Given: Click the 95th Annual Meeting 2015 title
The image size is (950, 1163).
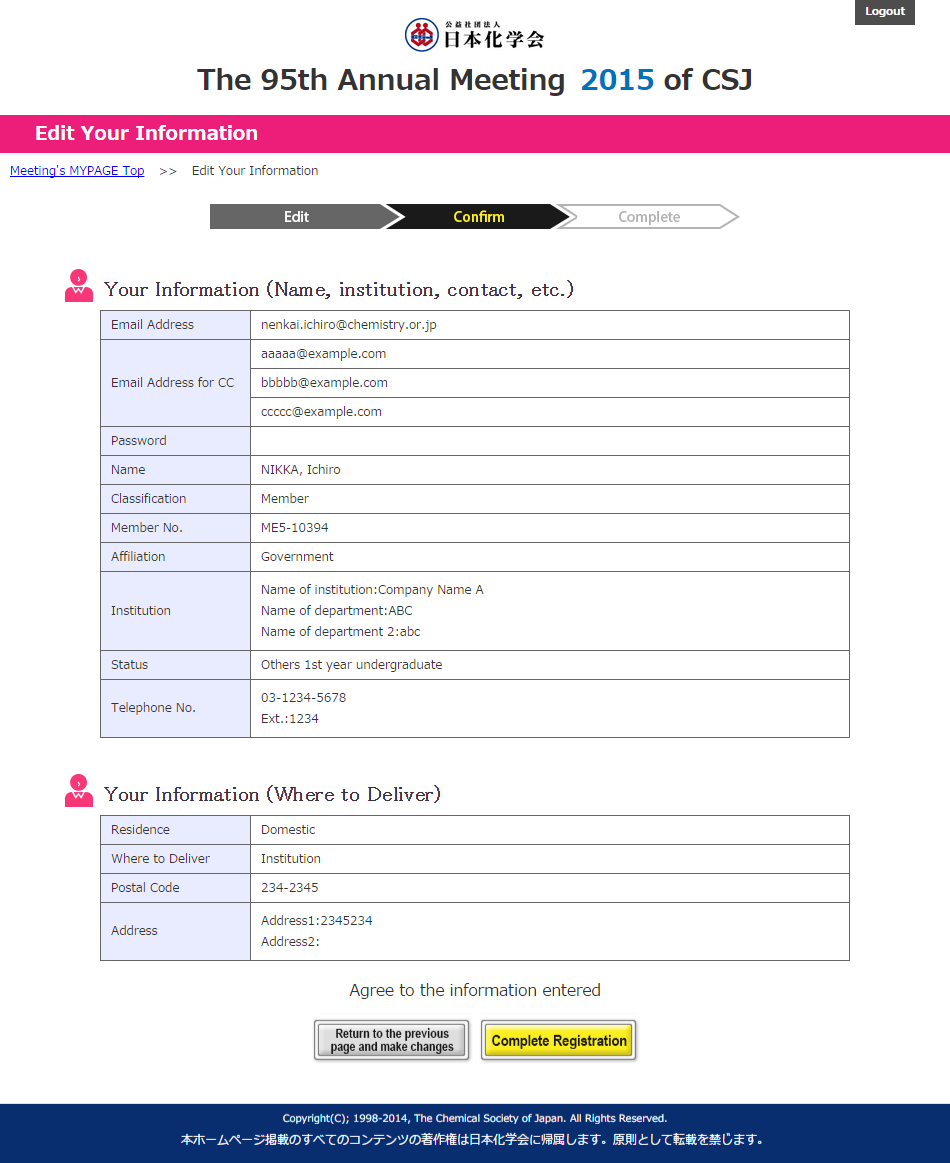Looking at the screenshot, I should tap(475, 80).
